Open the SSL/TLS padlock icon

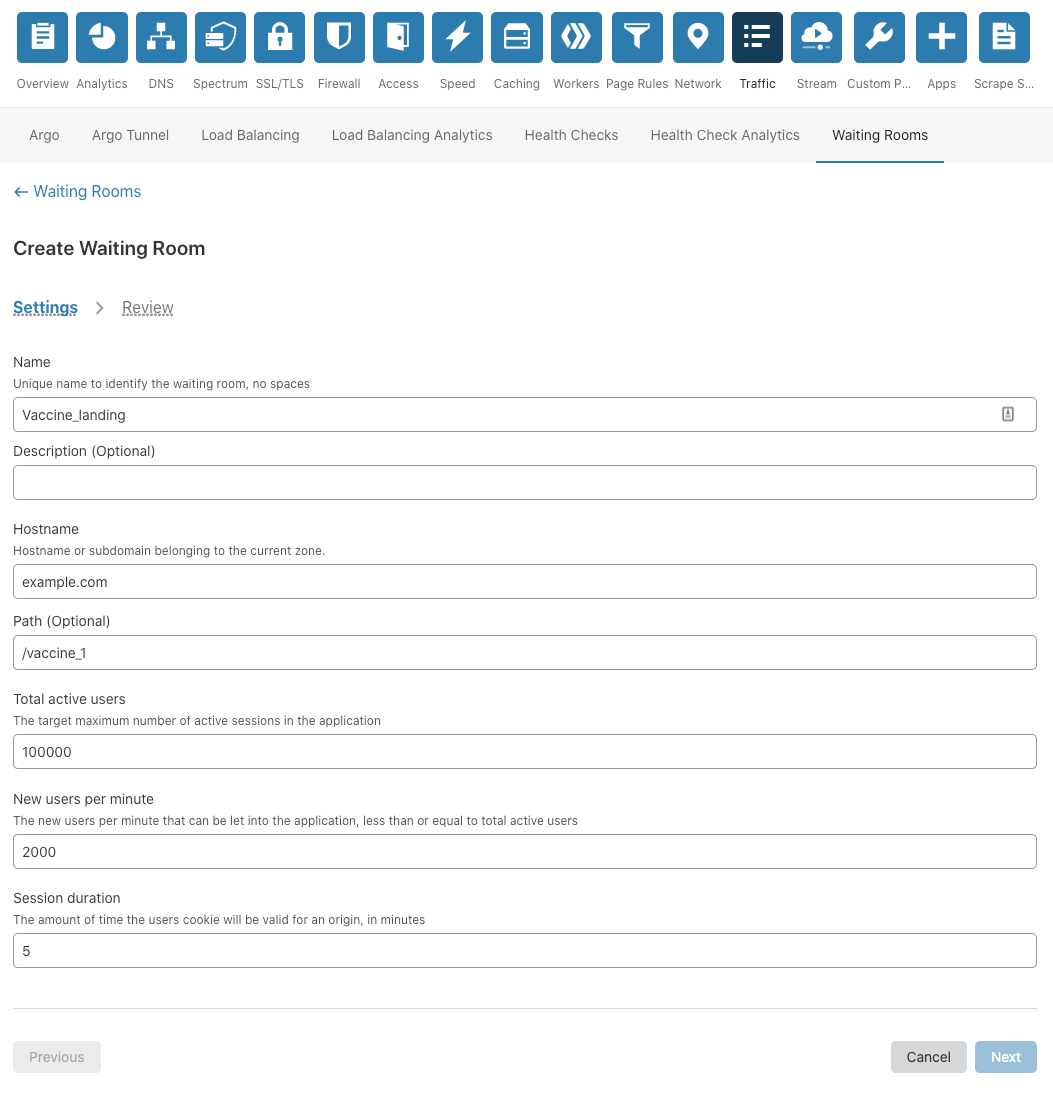tap(280, 37)
